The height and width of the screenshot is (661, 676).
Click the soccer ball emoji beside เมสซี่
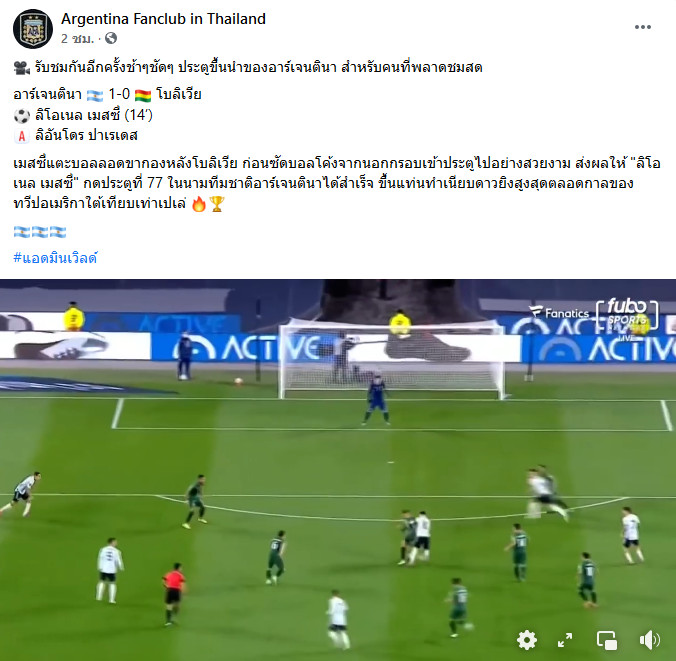click(x=22, y=116)
